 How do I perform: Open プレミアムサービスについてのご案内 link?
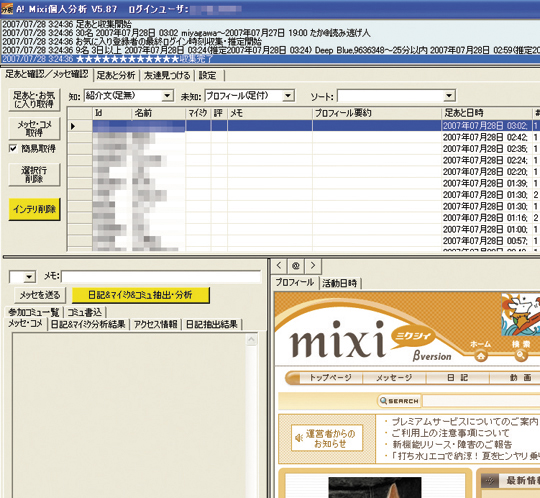click(x=465, y=422)
